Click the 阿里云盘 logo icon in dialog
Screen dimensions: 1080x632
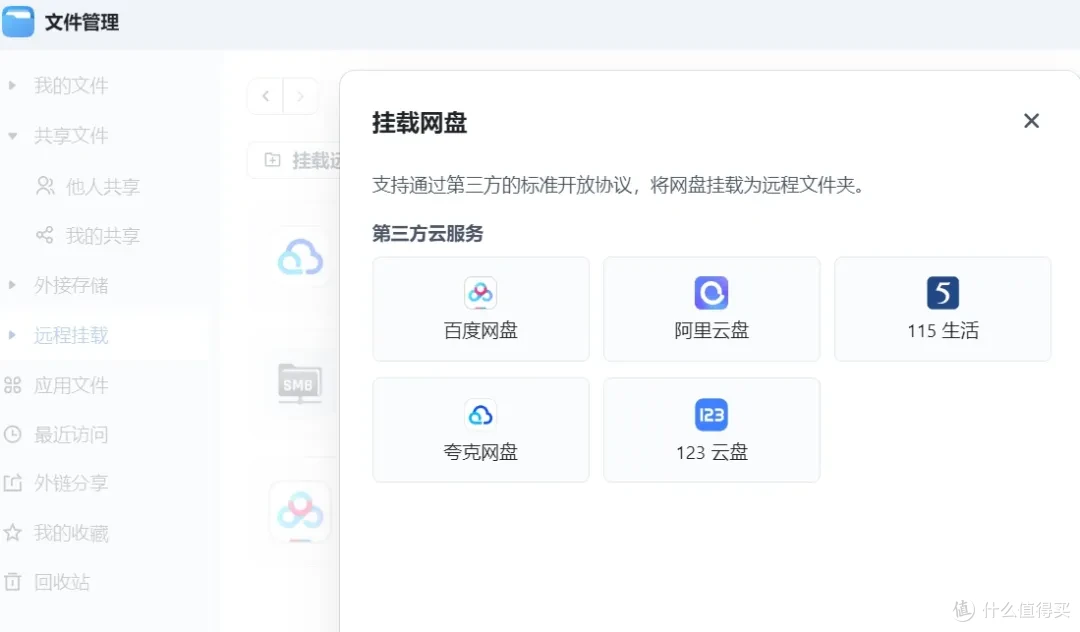tap(712, 293)
